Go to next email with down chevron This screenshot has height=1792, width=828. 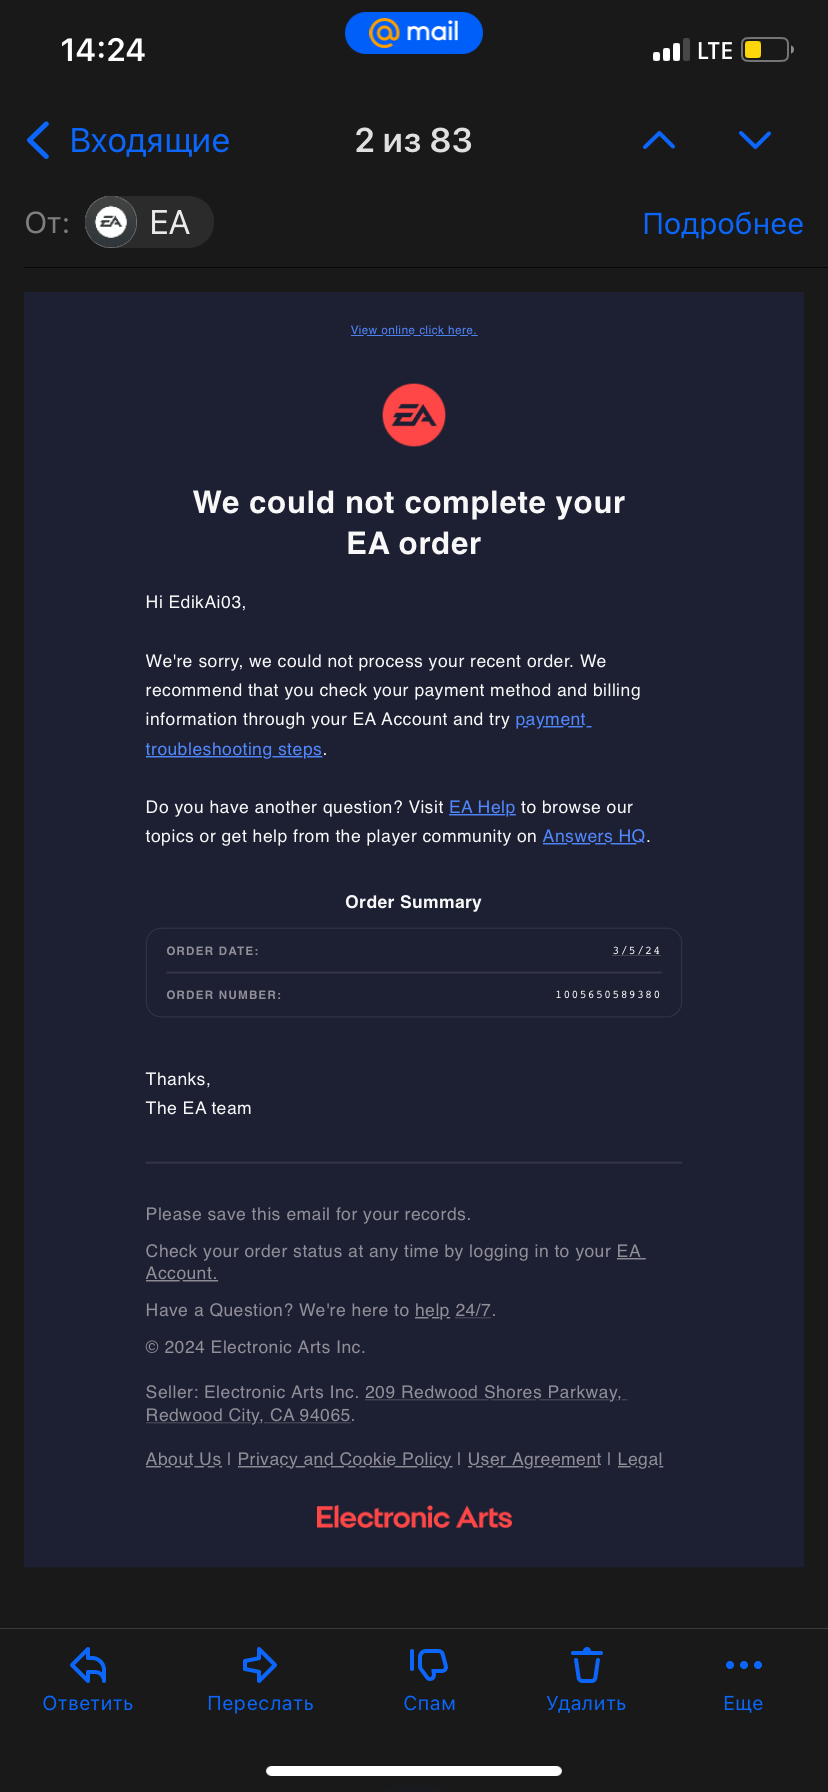point(754,140)
